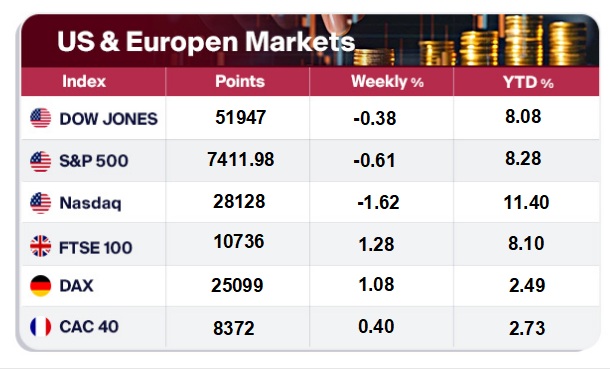Click the US & Europen Markets title
The width and height of the screenshot is (610, 370).
(x=206, y=42)
